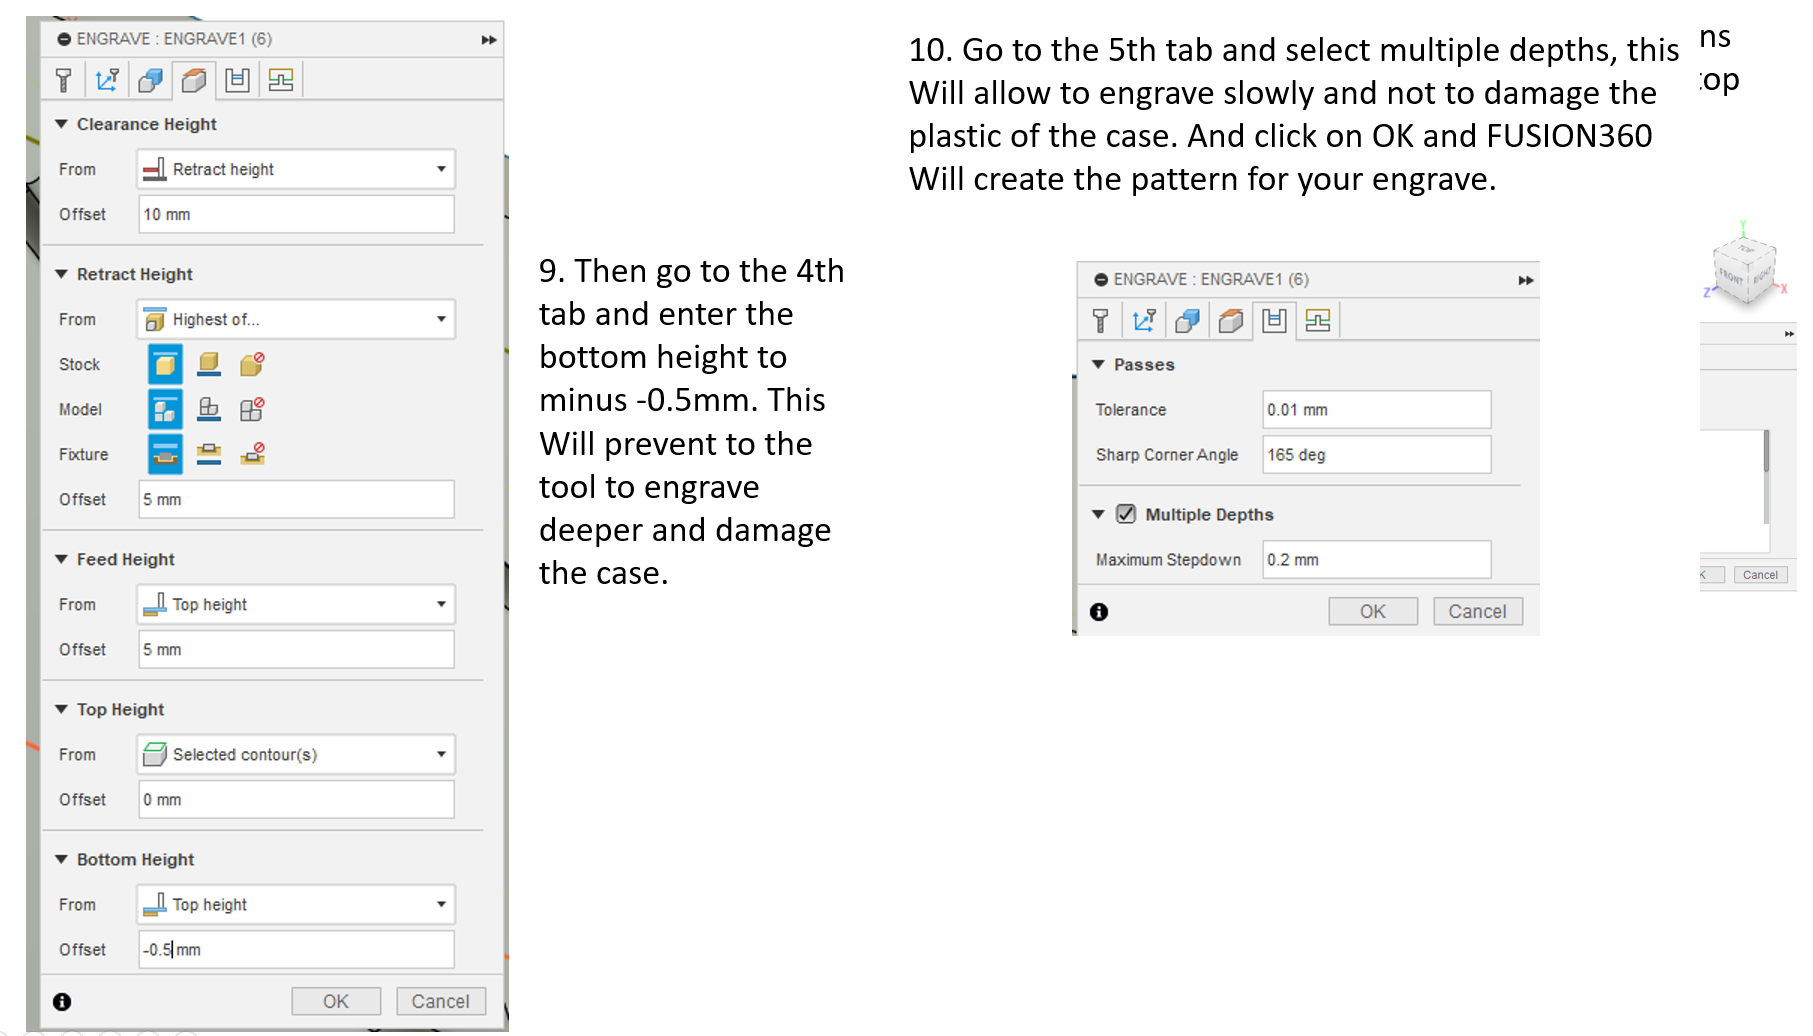
Task: Open the blue-cubes Geometry tab in right Engrave dialog
Action: (1188, 320)
